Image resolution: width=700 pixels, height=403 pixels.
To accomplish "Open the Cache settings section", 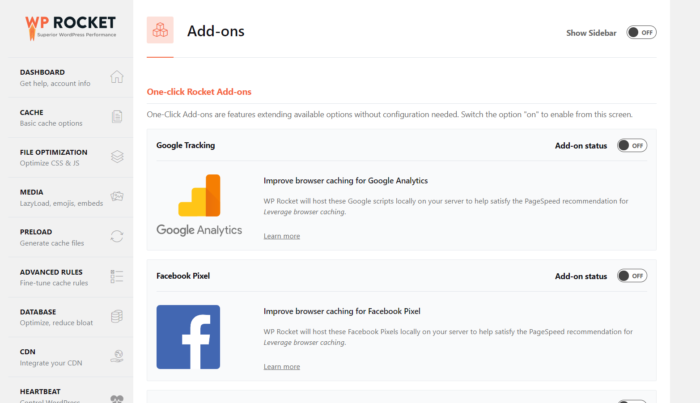I will coord(71,117).
